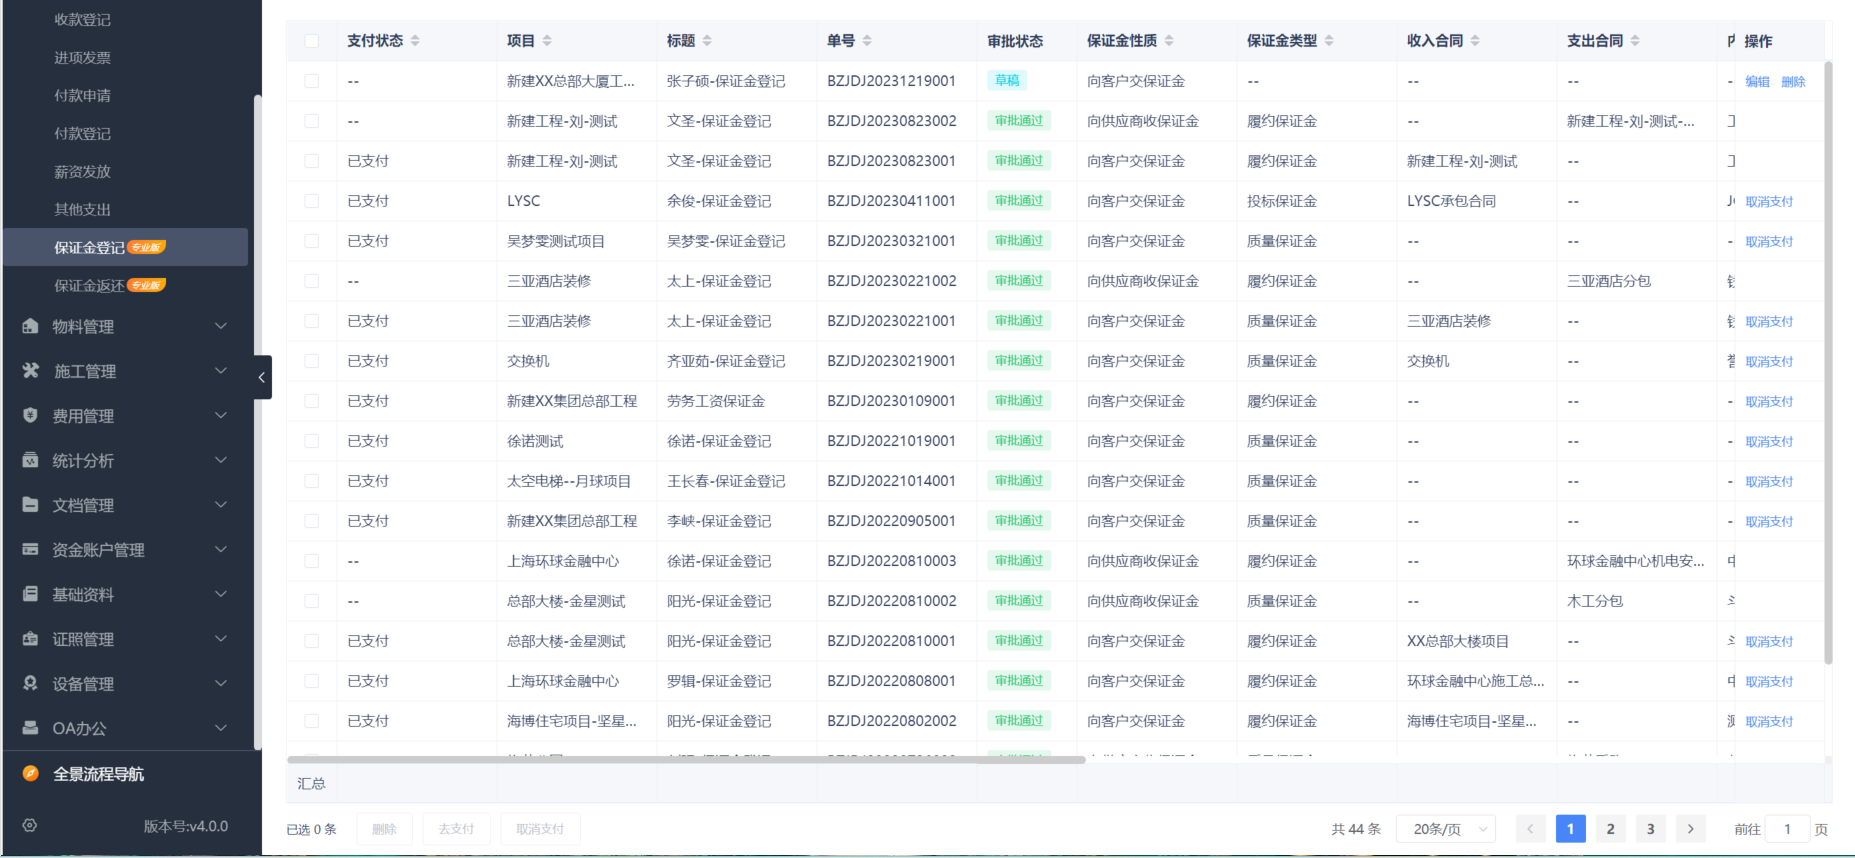Viewport: 1855px width, 858px height.
Task: Click the 全景流程导航 orange icon
Action: [x=30, y=773]
